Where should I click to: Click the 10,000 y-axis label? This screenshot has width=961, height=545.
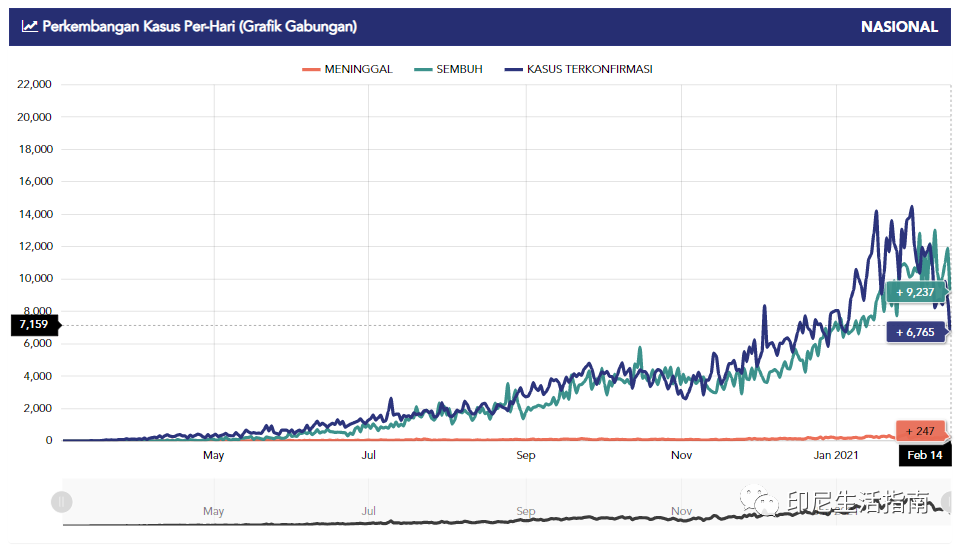[36, 278]
